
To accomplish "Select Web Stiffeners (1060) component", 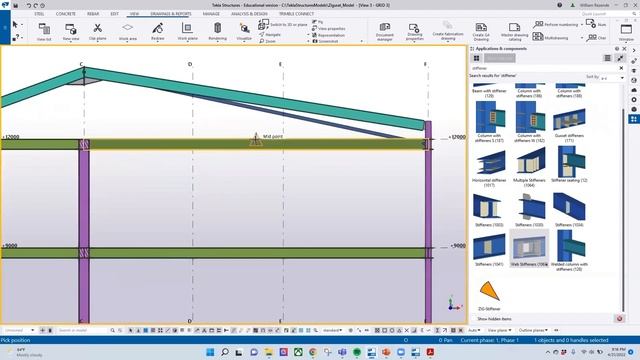I will click(529, 249).
